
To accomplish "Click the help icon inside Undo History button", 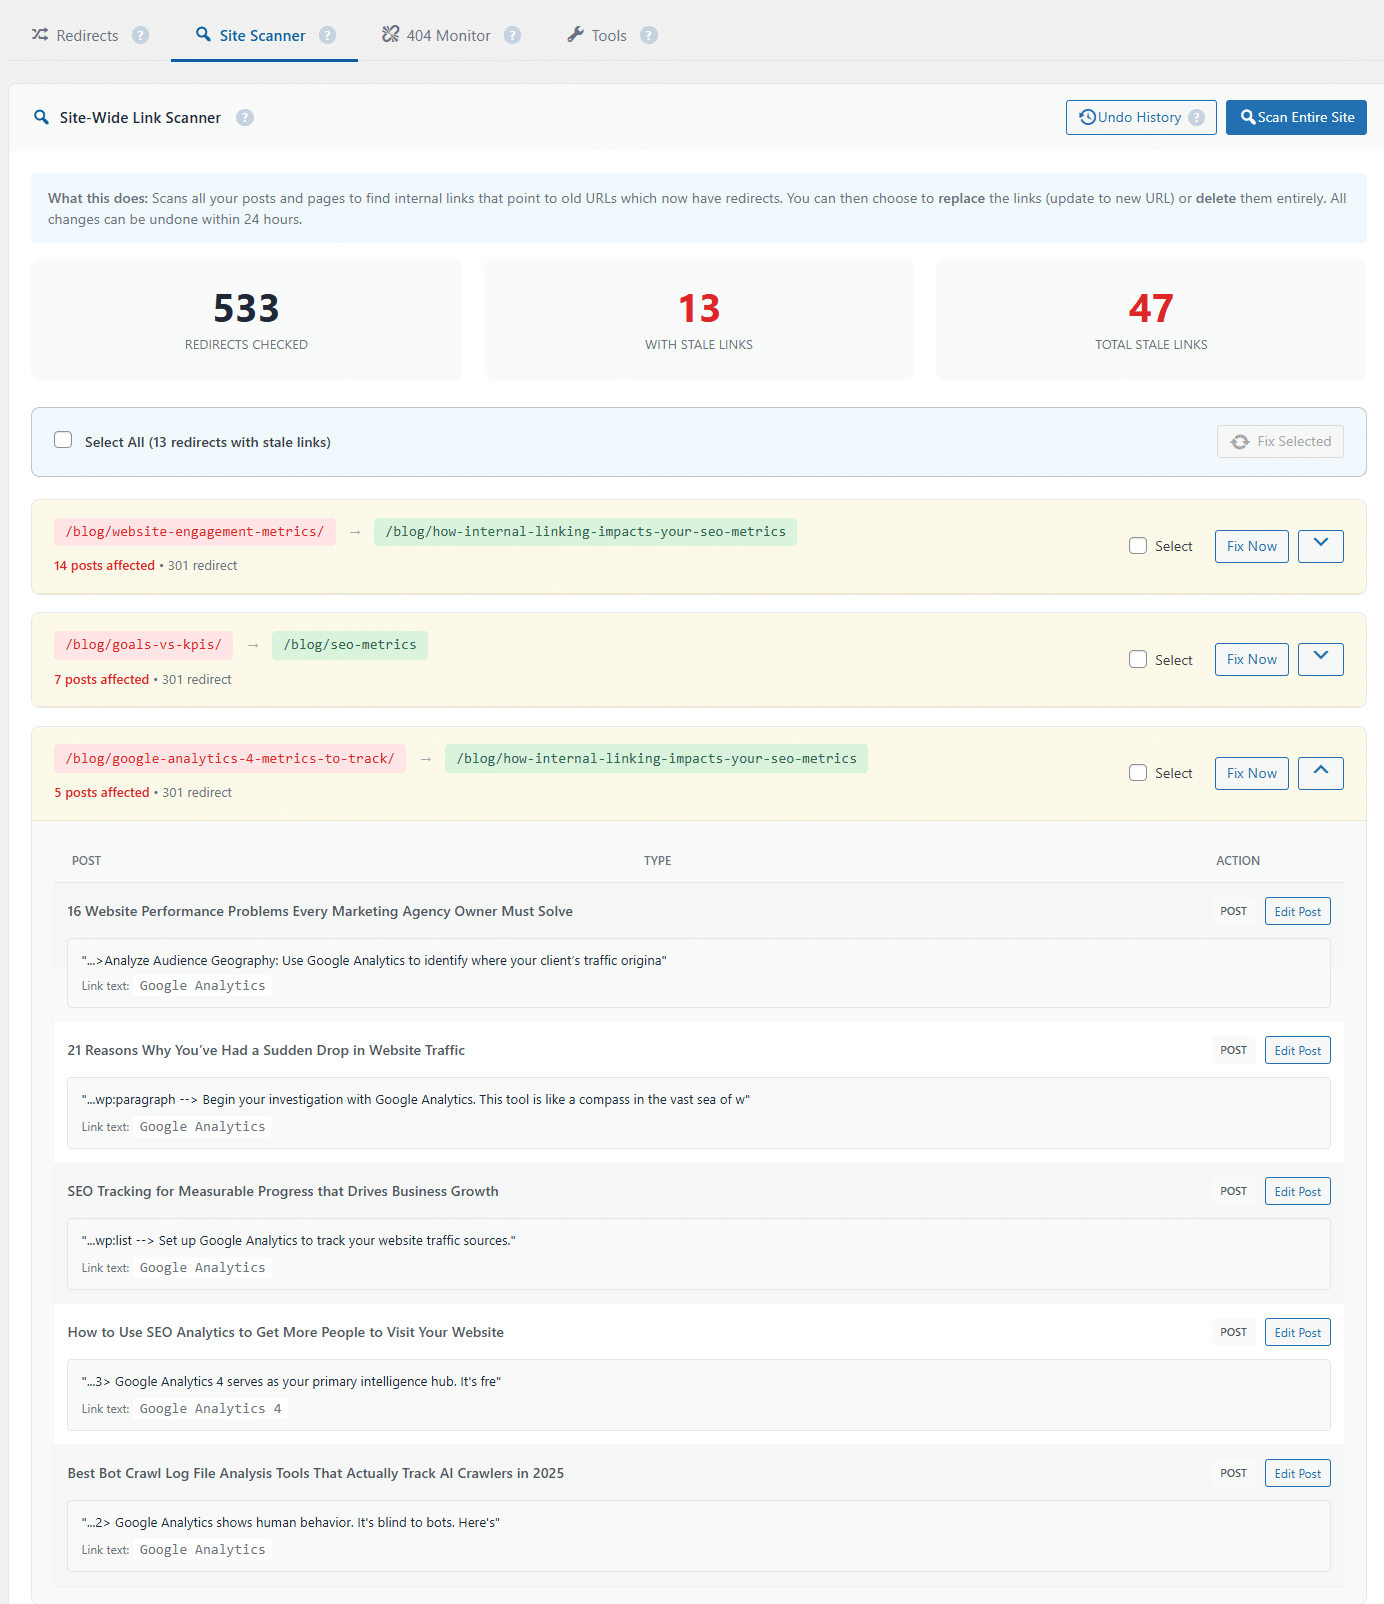I will (x=1196, y=117).
